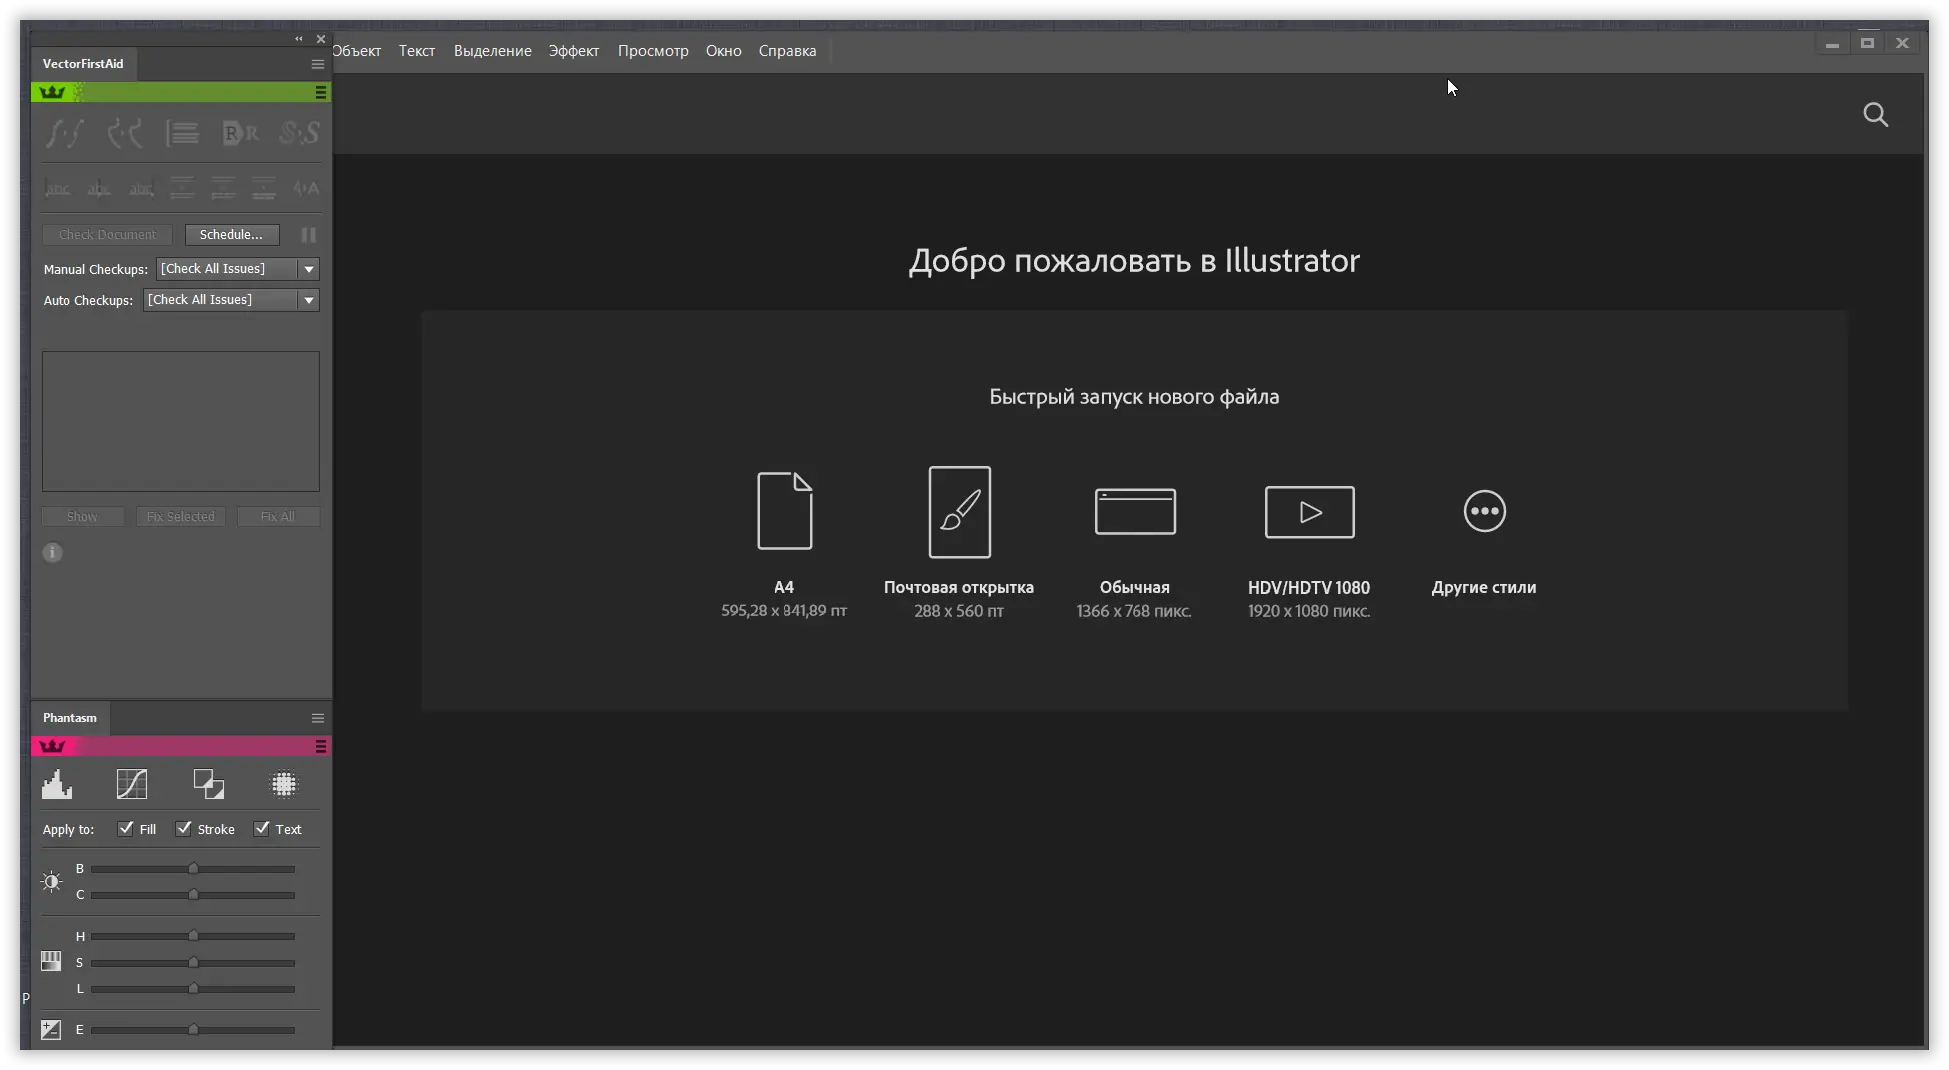Toggle the Text checkbox in Phantasm

(262, 829)
